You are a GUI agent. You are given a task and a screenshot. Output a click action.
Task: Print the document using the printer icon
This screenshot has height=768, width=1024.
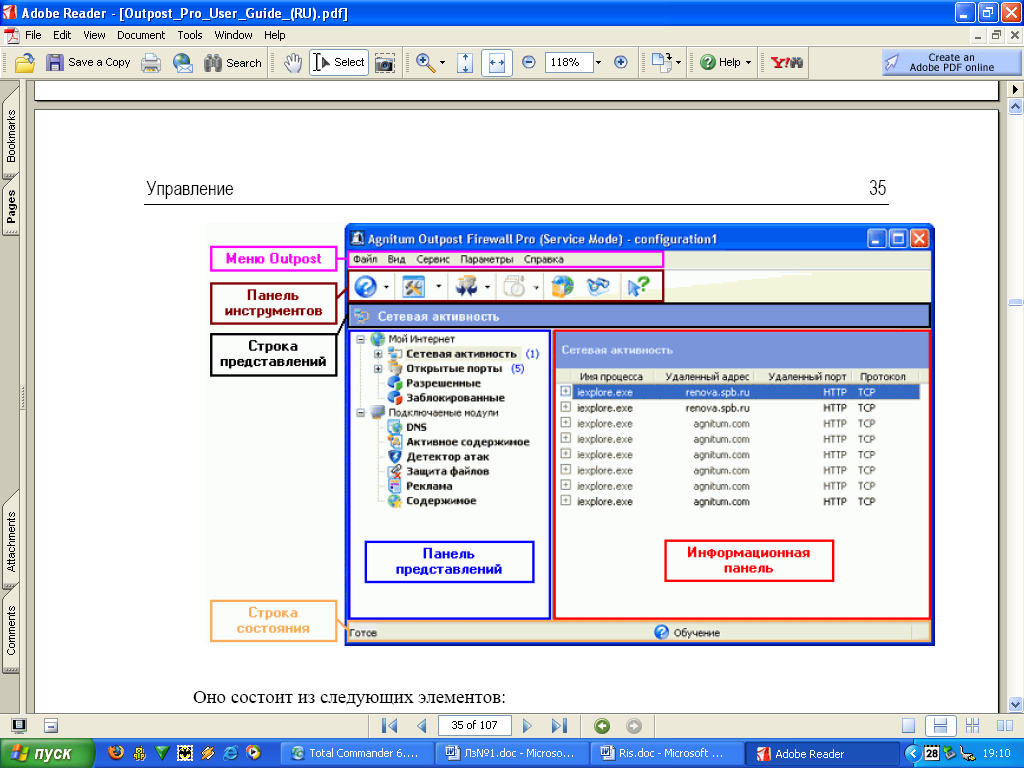click(151, 63)
